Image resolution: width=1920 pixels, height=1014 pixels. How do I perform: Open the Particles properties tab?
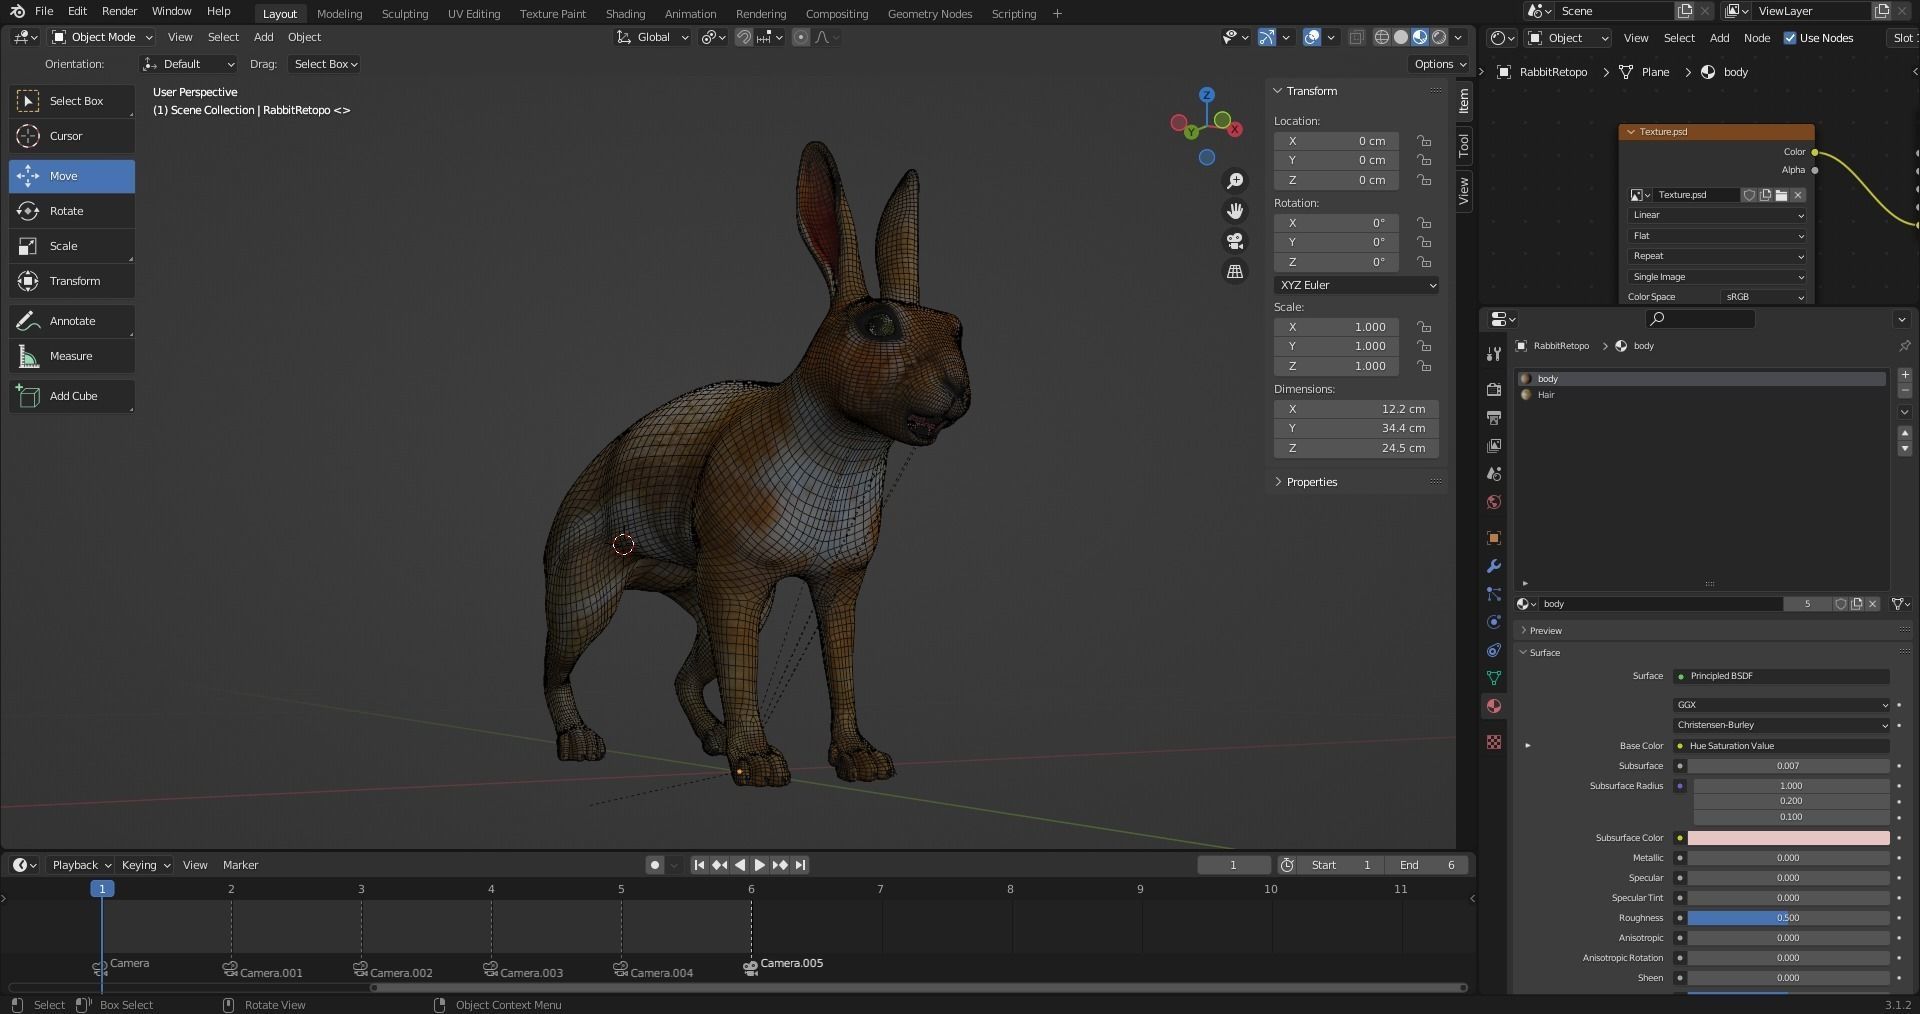pyautogui.click(x=1494, y=594)
